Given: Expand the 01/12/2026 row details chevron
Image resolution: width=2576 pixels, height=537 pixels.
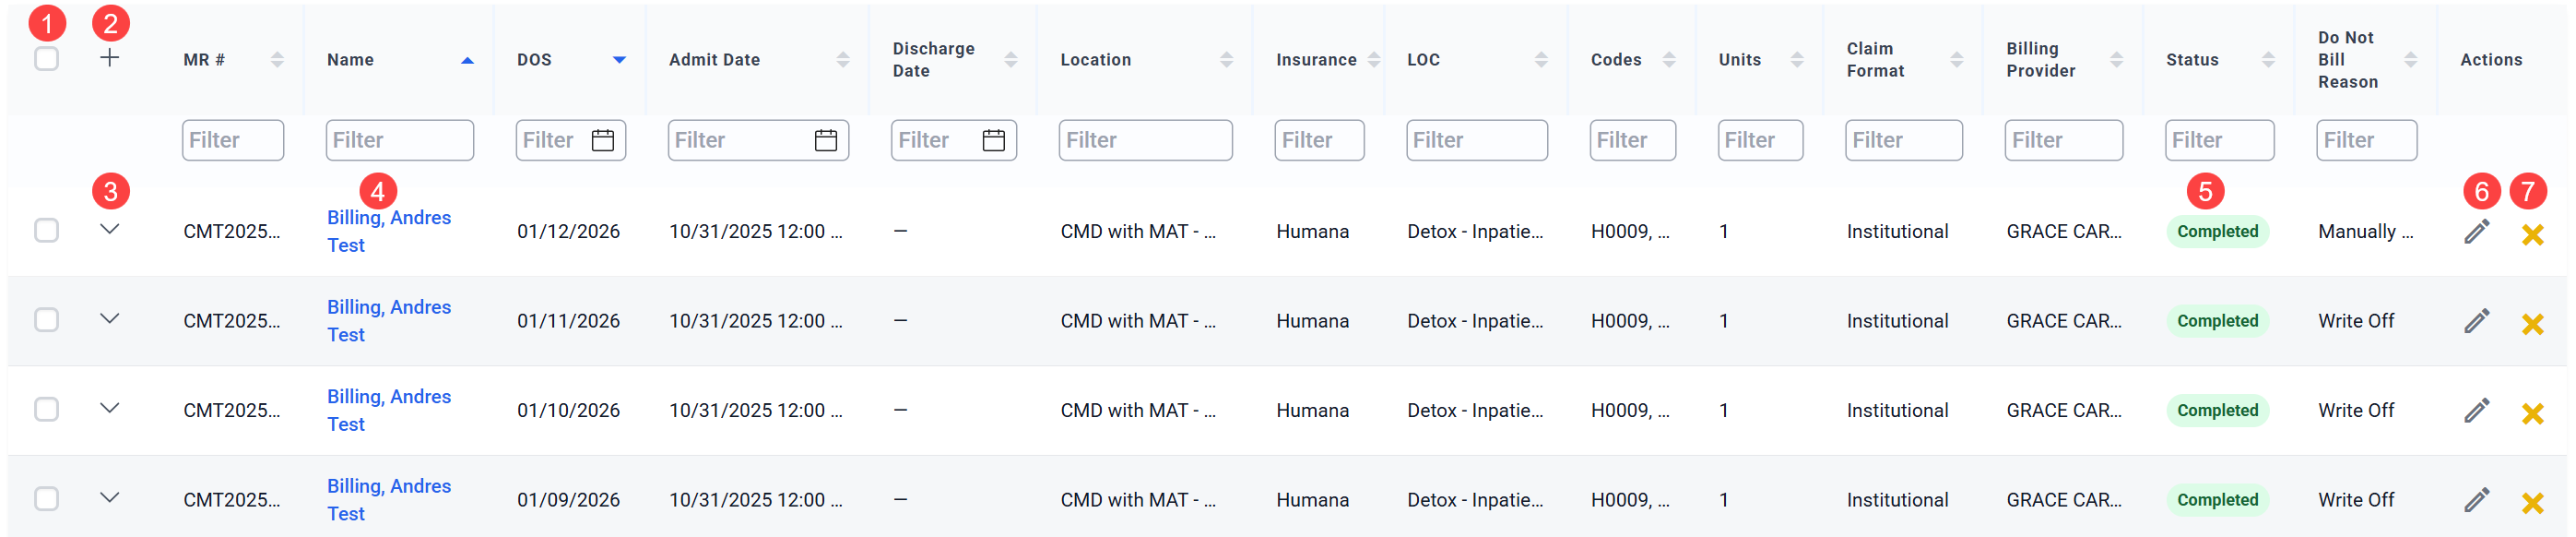Looking at the screenshot, I should (110, 229).
